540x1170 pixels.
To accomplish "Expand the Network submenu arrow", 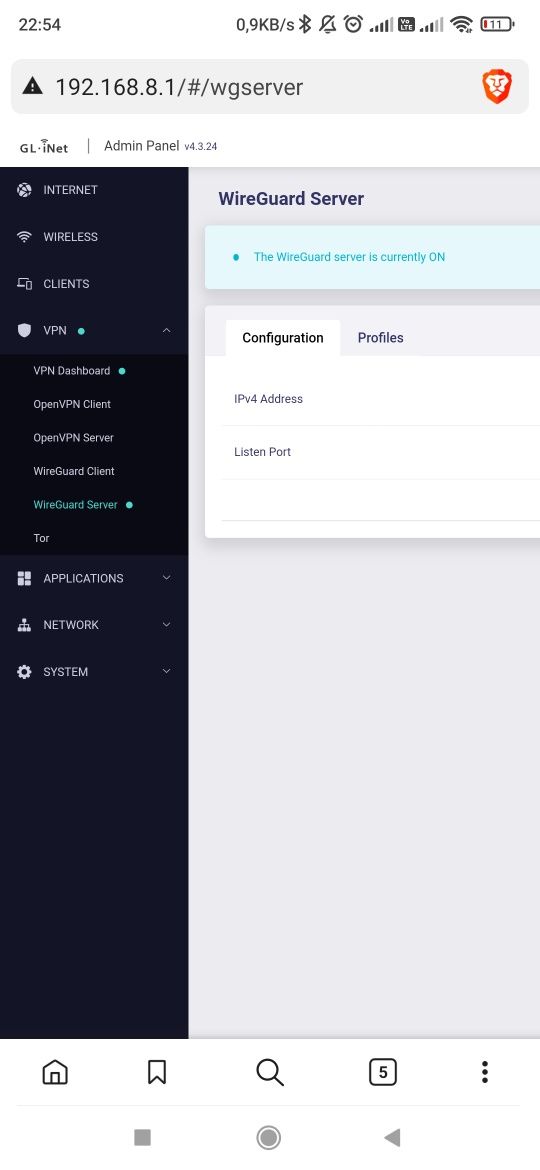I will tap(166, 625).
